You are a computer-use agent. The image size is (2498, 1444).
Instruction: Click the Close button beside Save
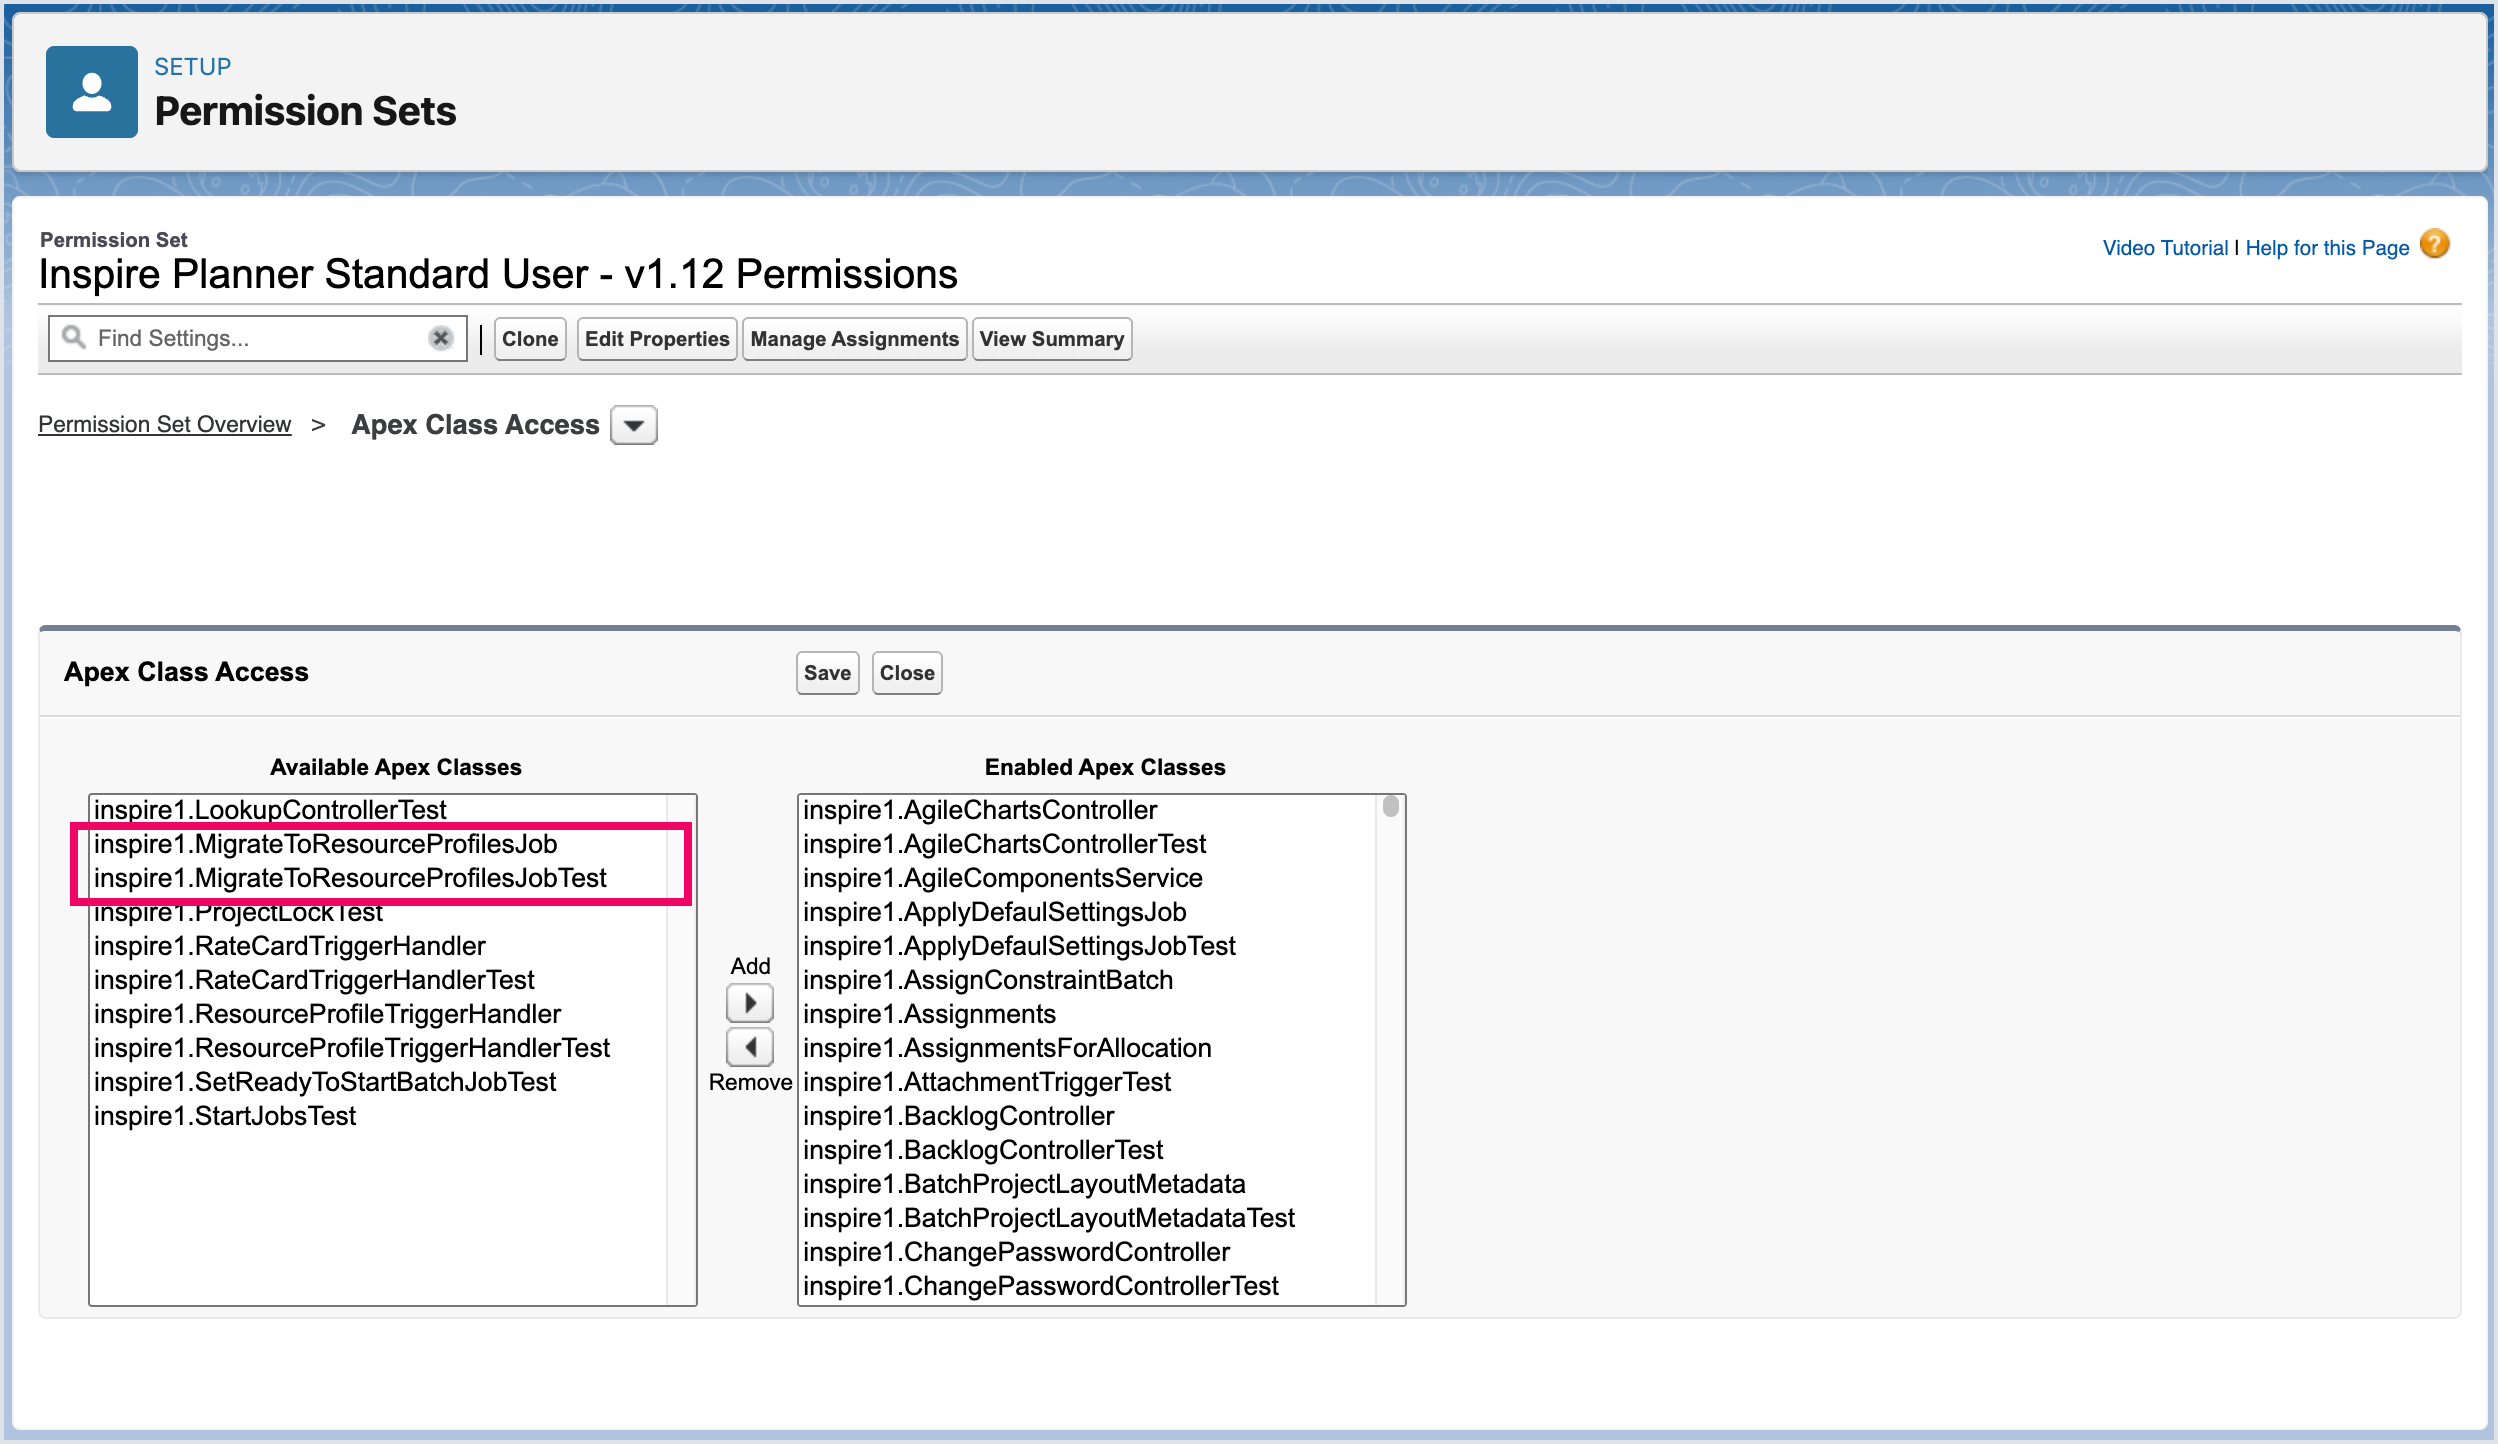click(907, 673)
